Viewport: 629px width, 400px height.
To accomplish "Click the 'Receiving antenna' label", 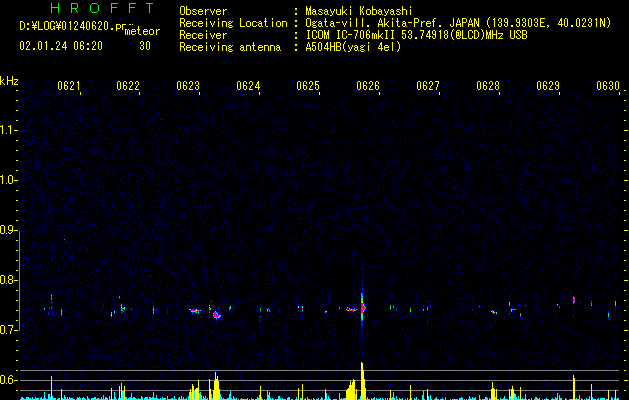I will pyautogui.click(x=230, y=47).
